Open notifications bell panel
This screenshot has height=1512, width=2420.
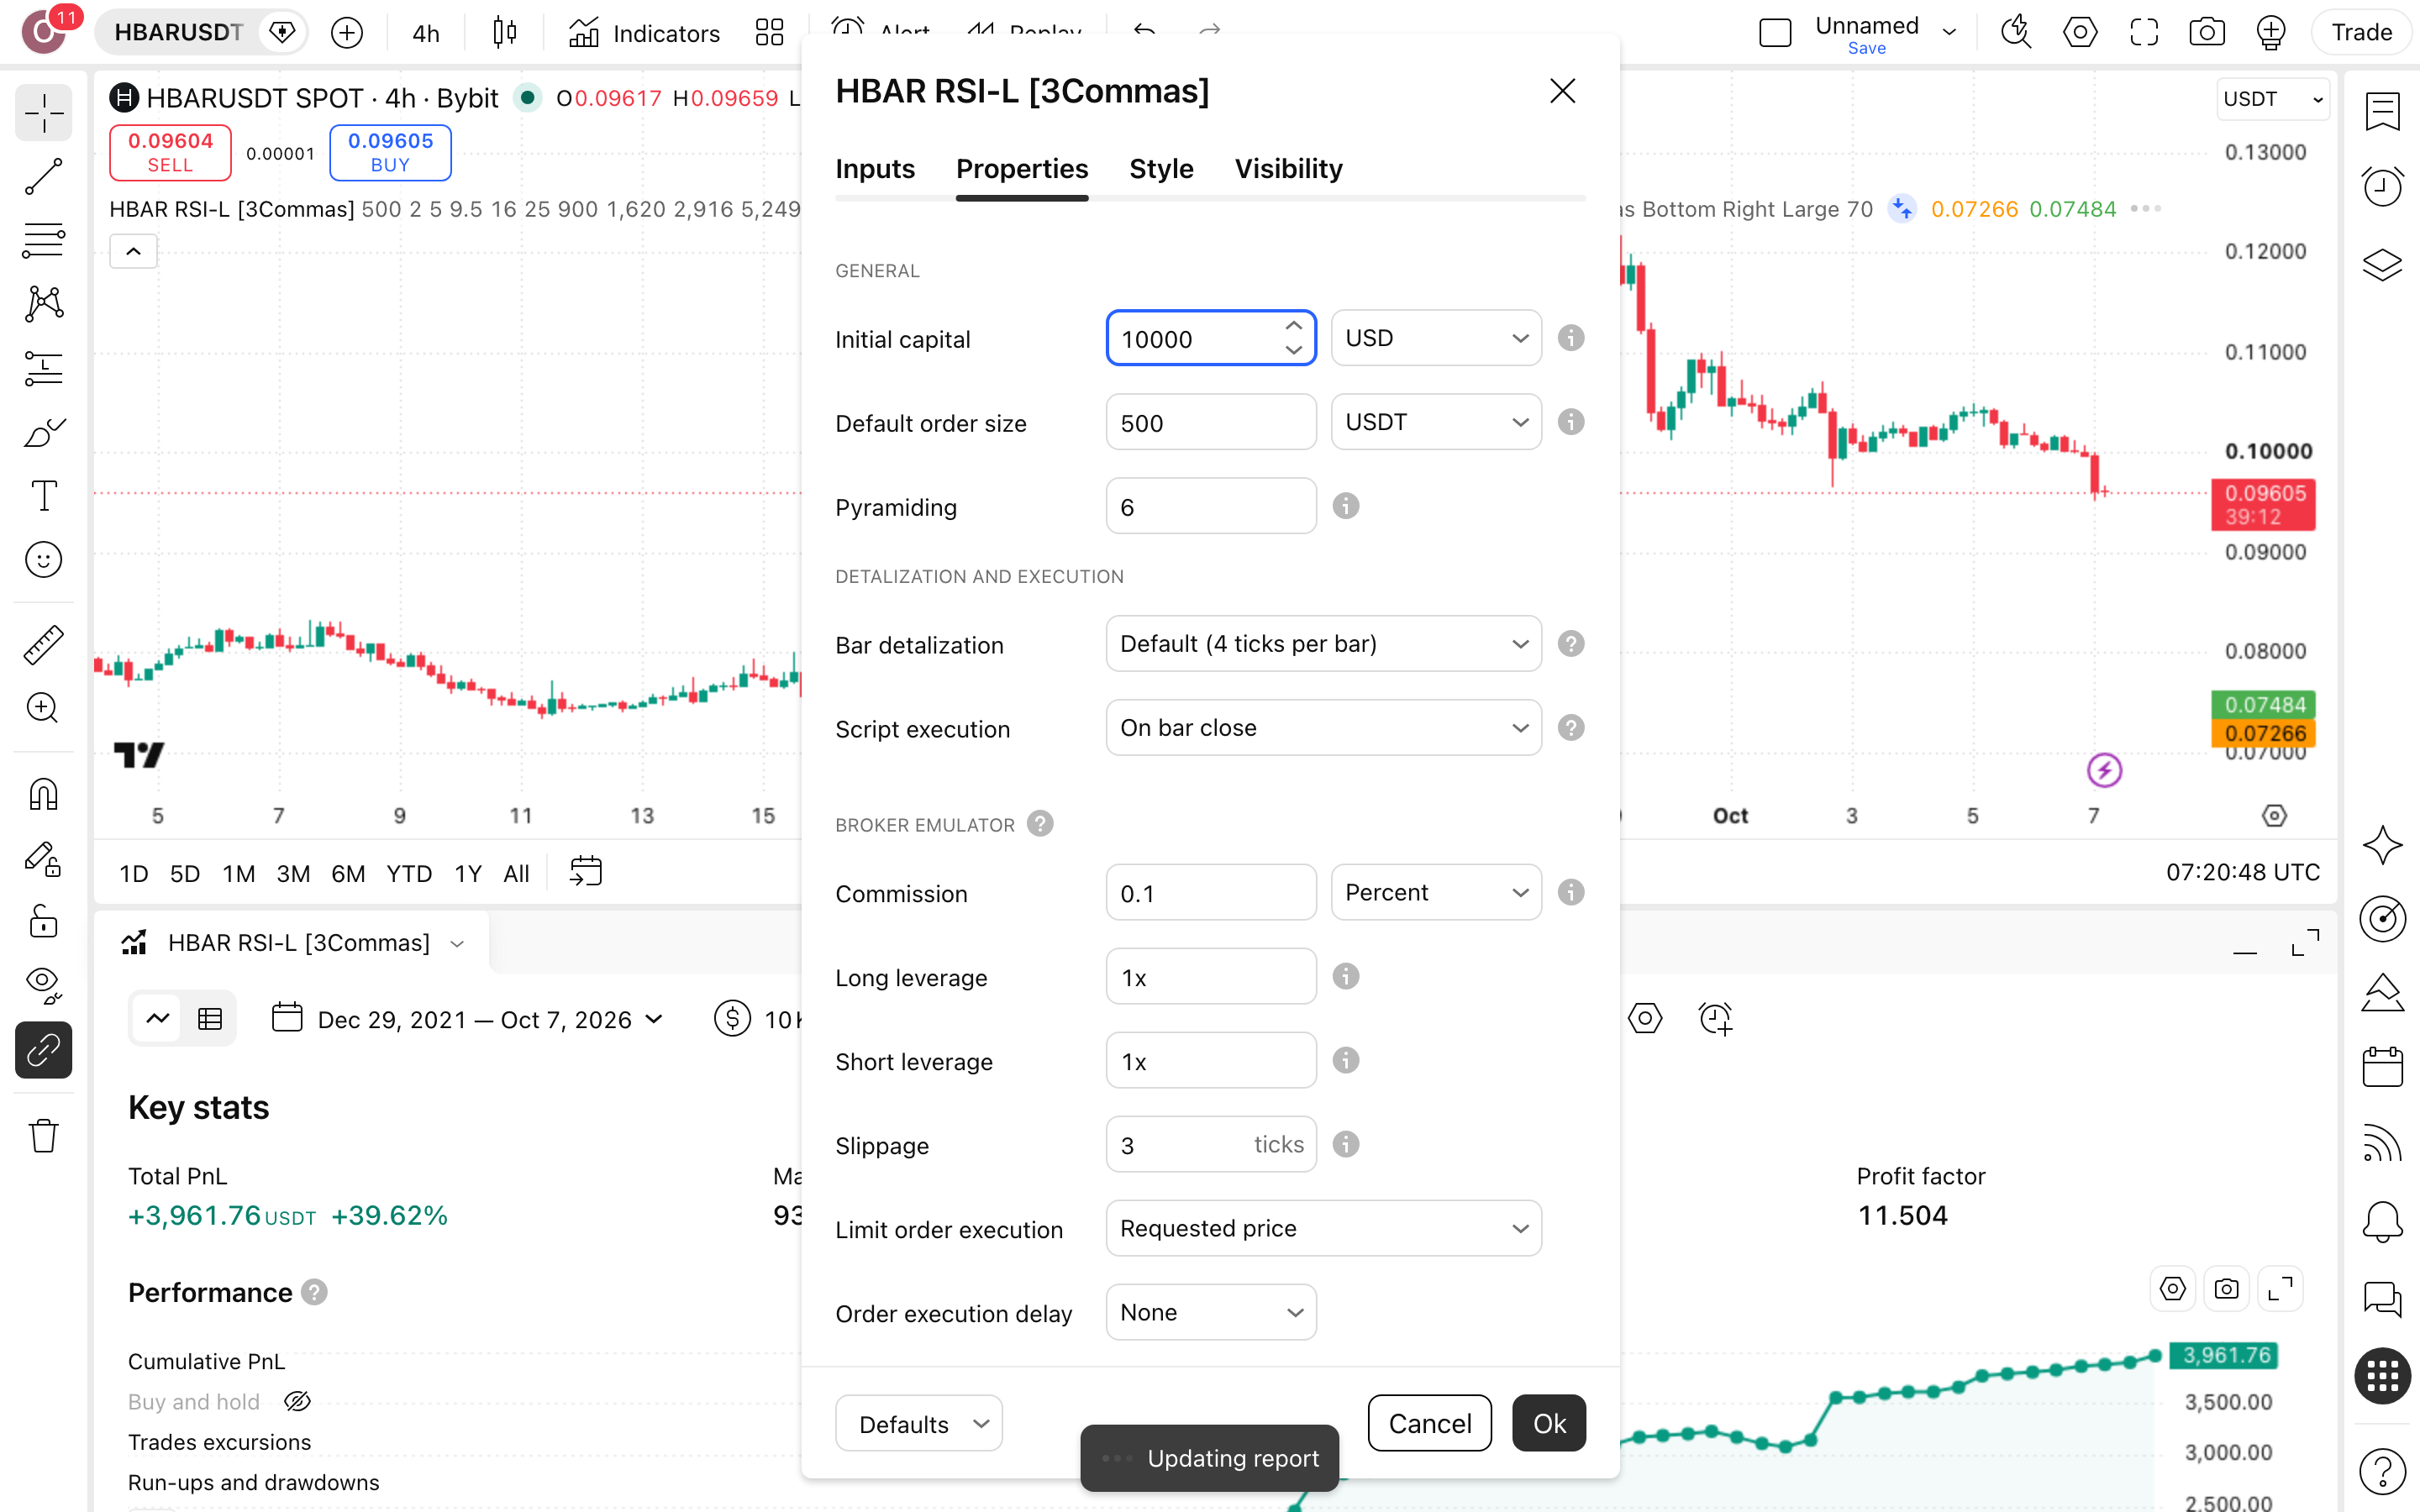tap(2382, 1221)
